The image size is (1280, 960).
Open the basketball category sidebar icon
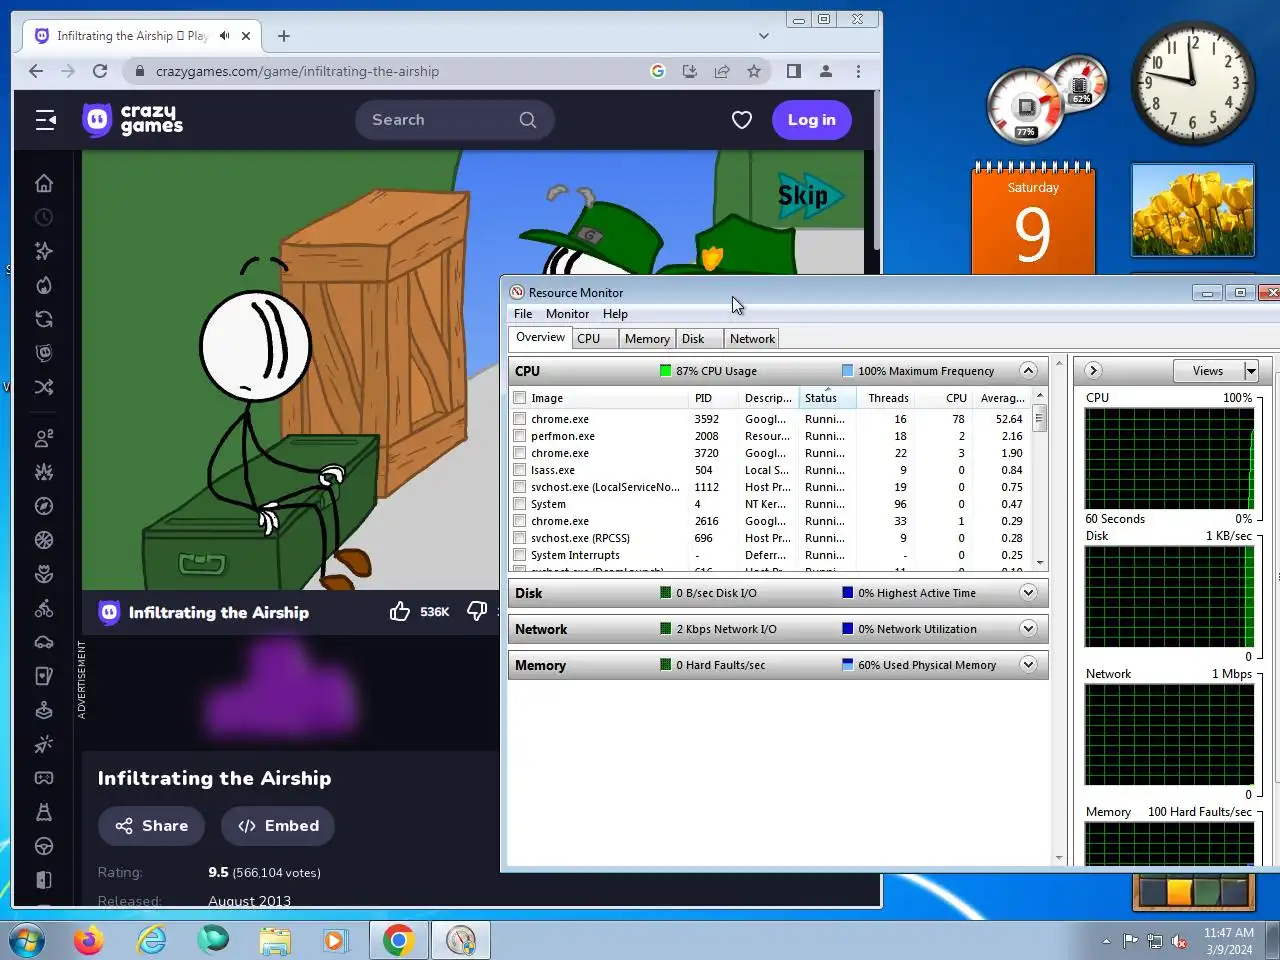click(x=44, y=540)
